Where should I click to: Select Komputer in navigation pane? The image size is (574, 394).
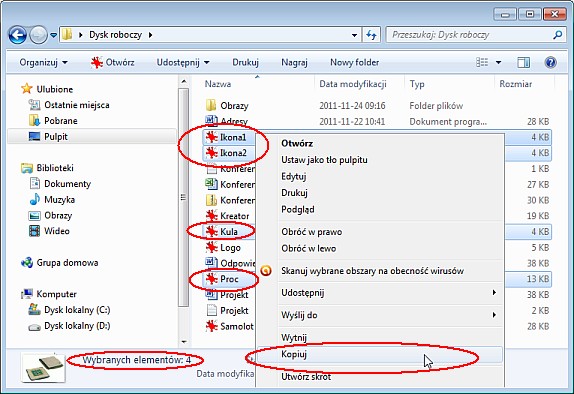[x=49, y=294]
